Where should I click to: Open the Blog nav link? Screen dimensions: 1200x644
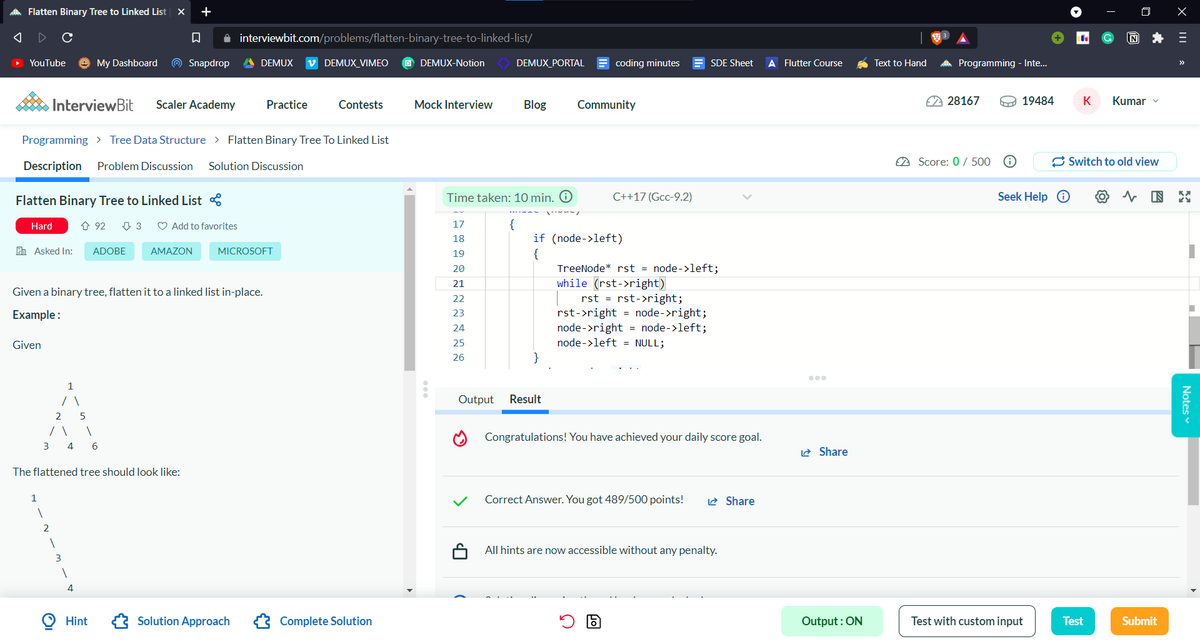(535, 105)
